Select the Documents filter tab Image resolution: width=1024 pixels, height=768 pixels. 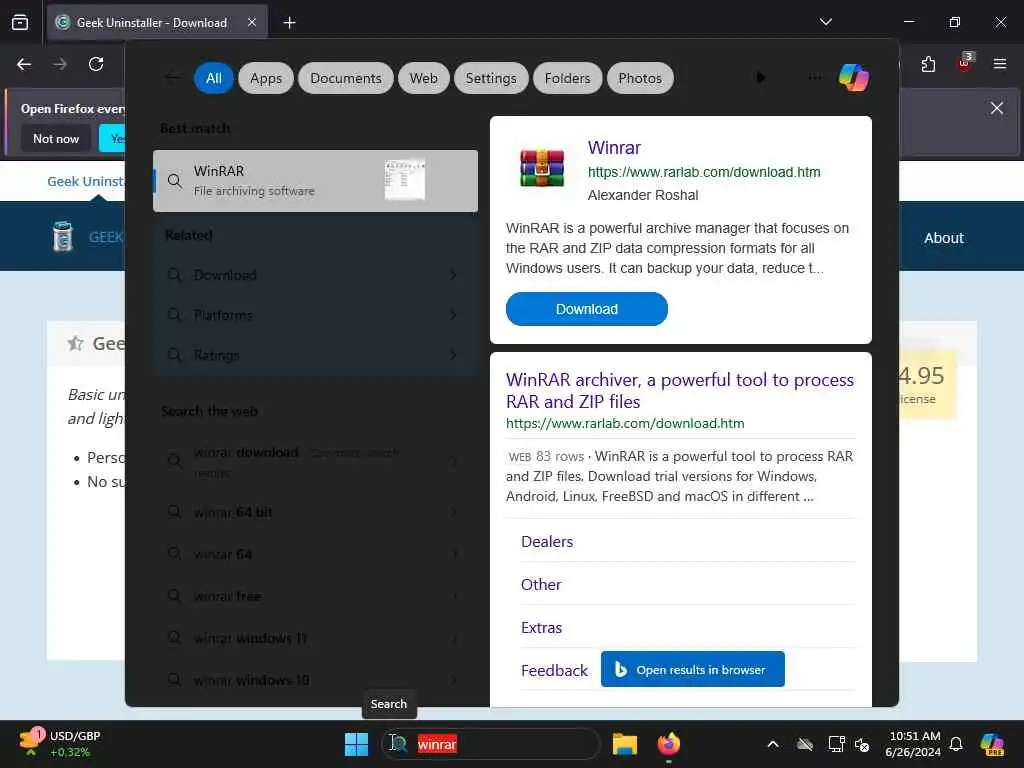click(x=345, y=78)
